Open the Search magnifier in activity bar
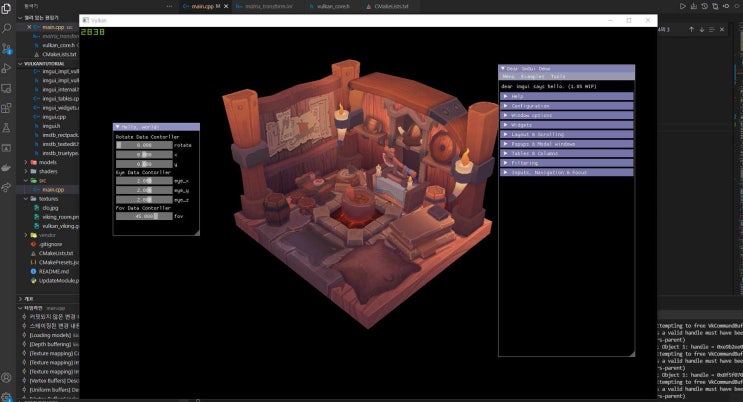 pos(7,28)
